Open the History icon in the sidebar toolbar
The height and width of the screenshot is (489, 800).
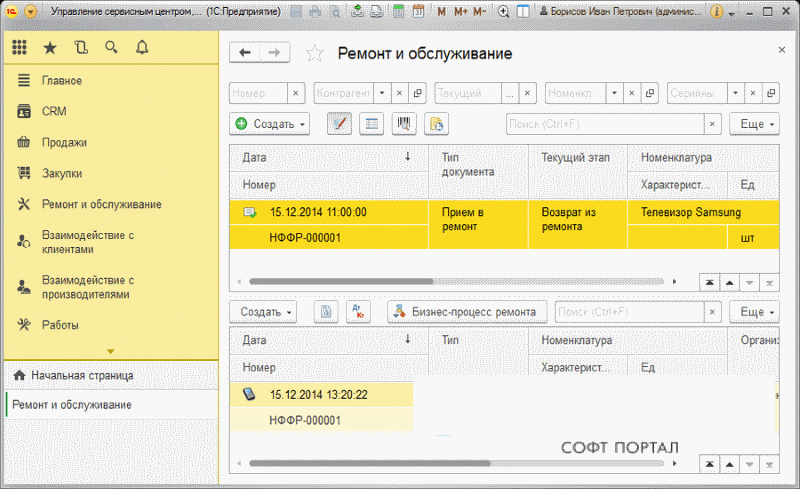(81, 47)
